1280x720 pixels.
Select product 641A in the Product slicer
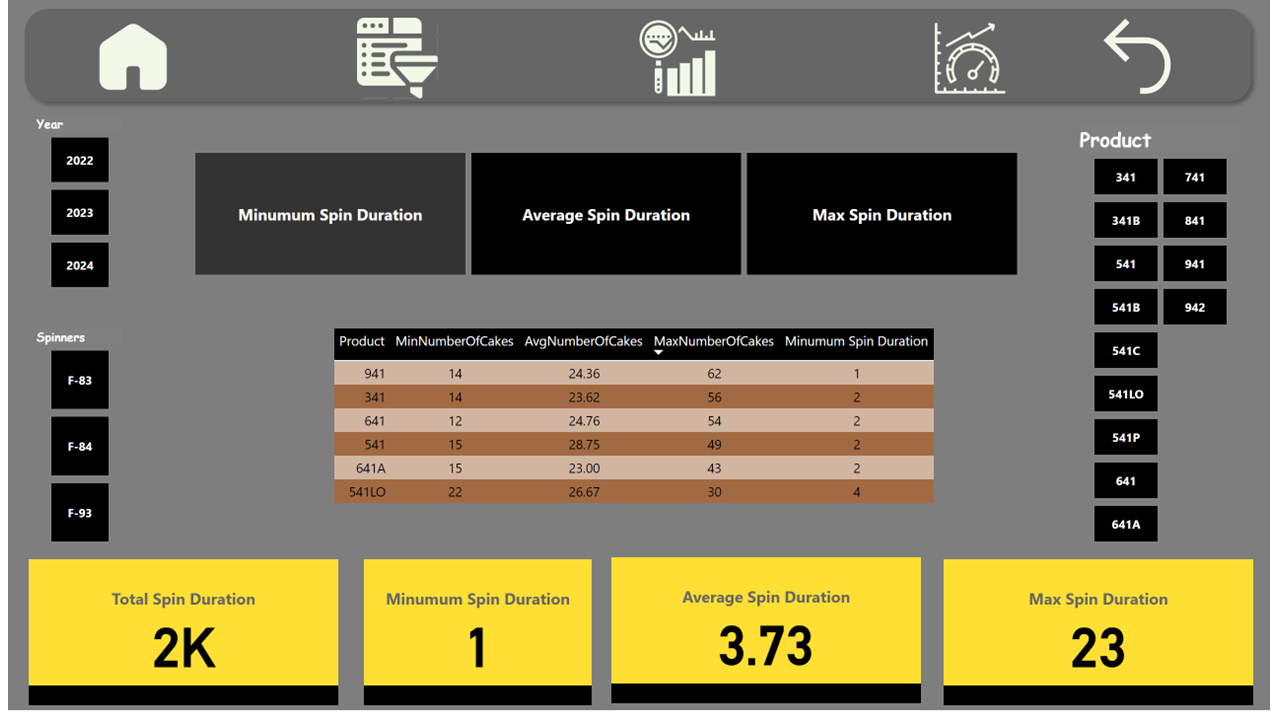coord(1125,523)
